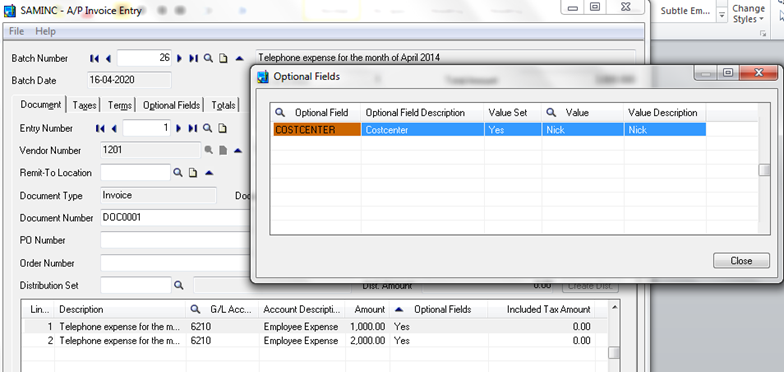
Task: Go to first entry number arrow
Action: [100, 128]
